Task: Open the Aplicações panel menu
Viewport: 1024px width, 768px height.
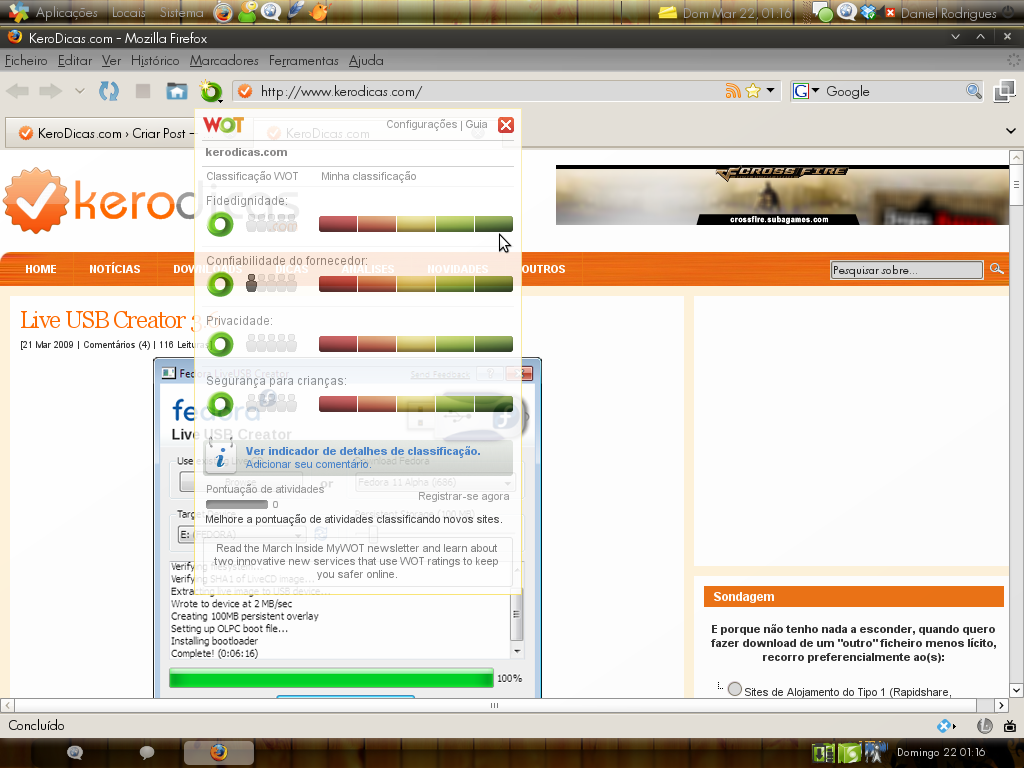Action: pyautogui.click(x=67, y=12)
